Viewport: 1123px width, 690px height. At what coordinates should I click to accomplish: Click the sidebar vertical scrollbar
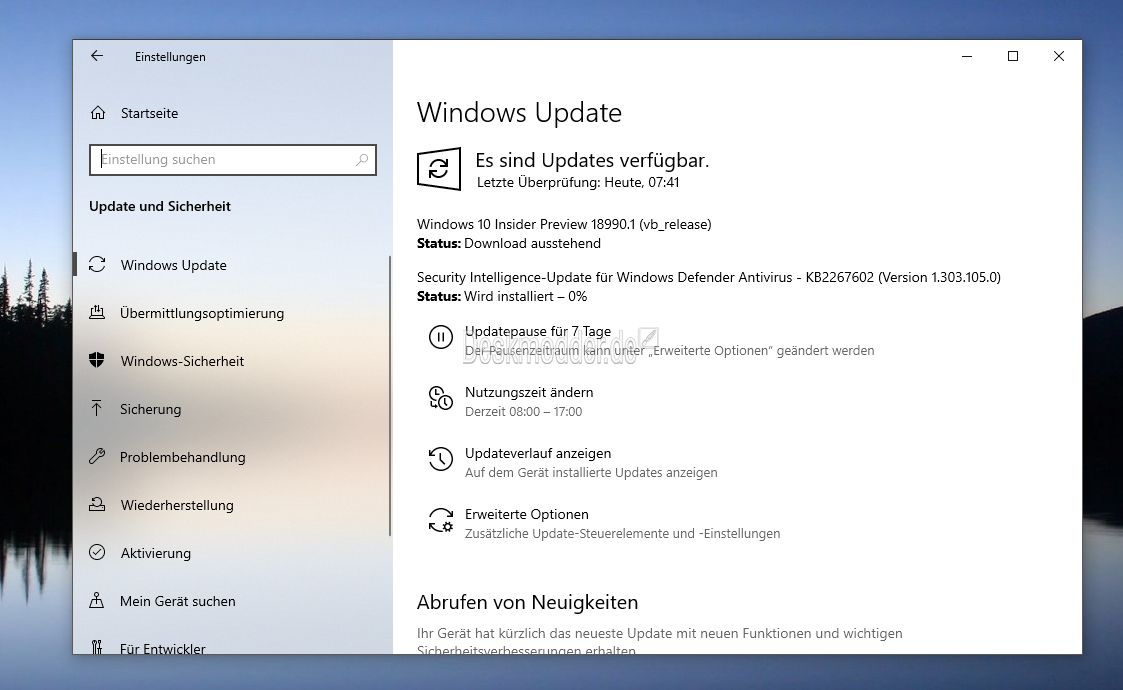tap(390, 396)
